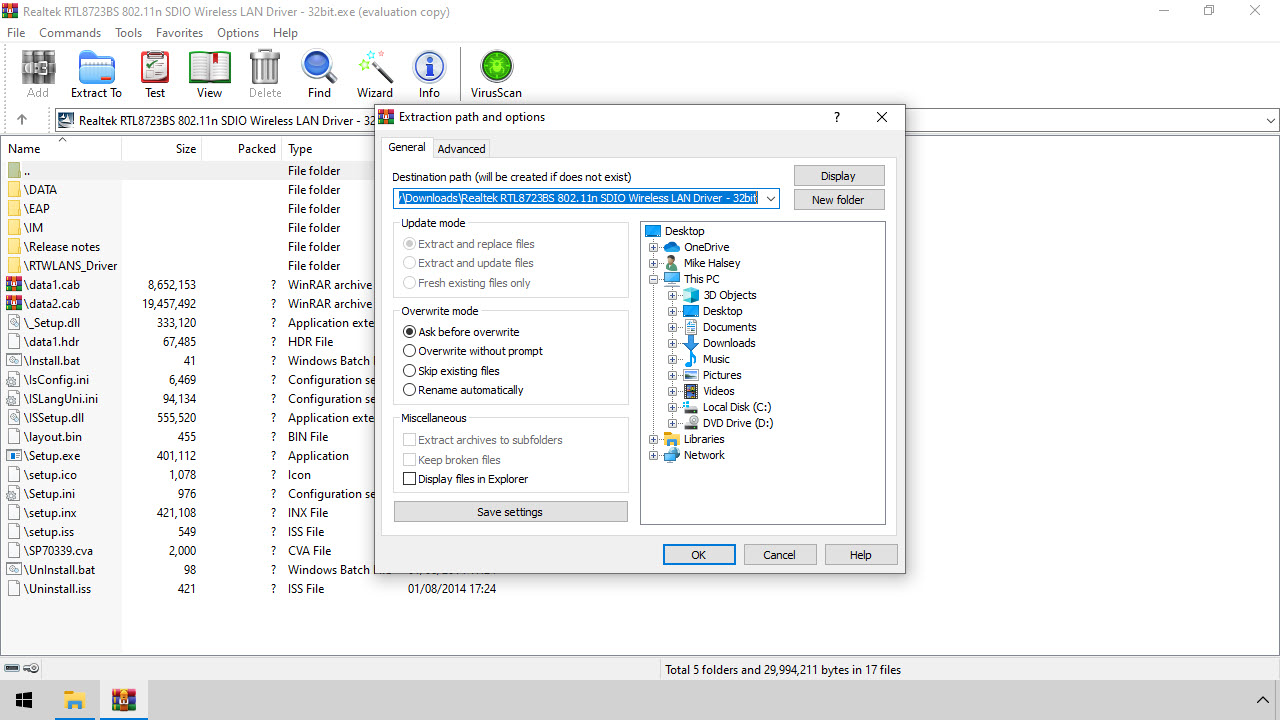Select the \Setup.exe application icon

click(x=14, y=455)
